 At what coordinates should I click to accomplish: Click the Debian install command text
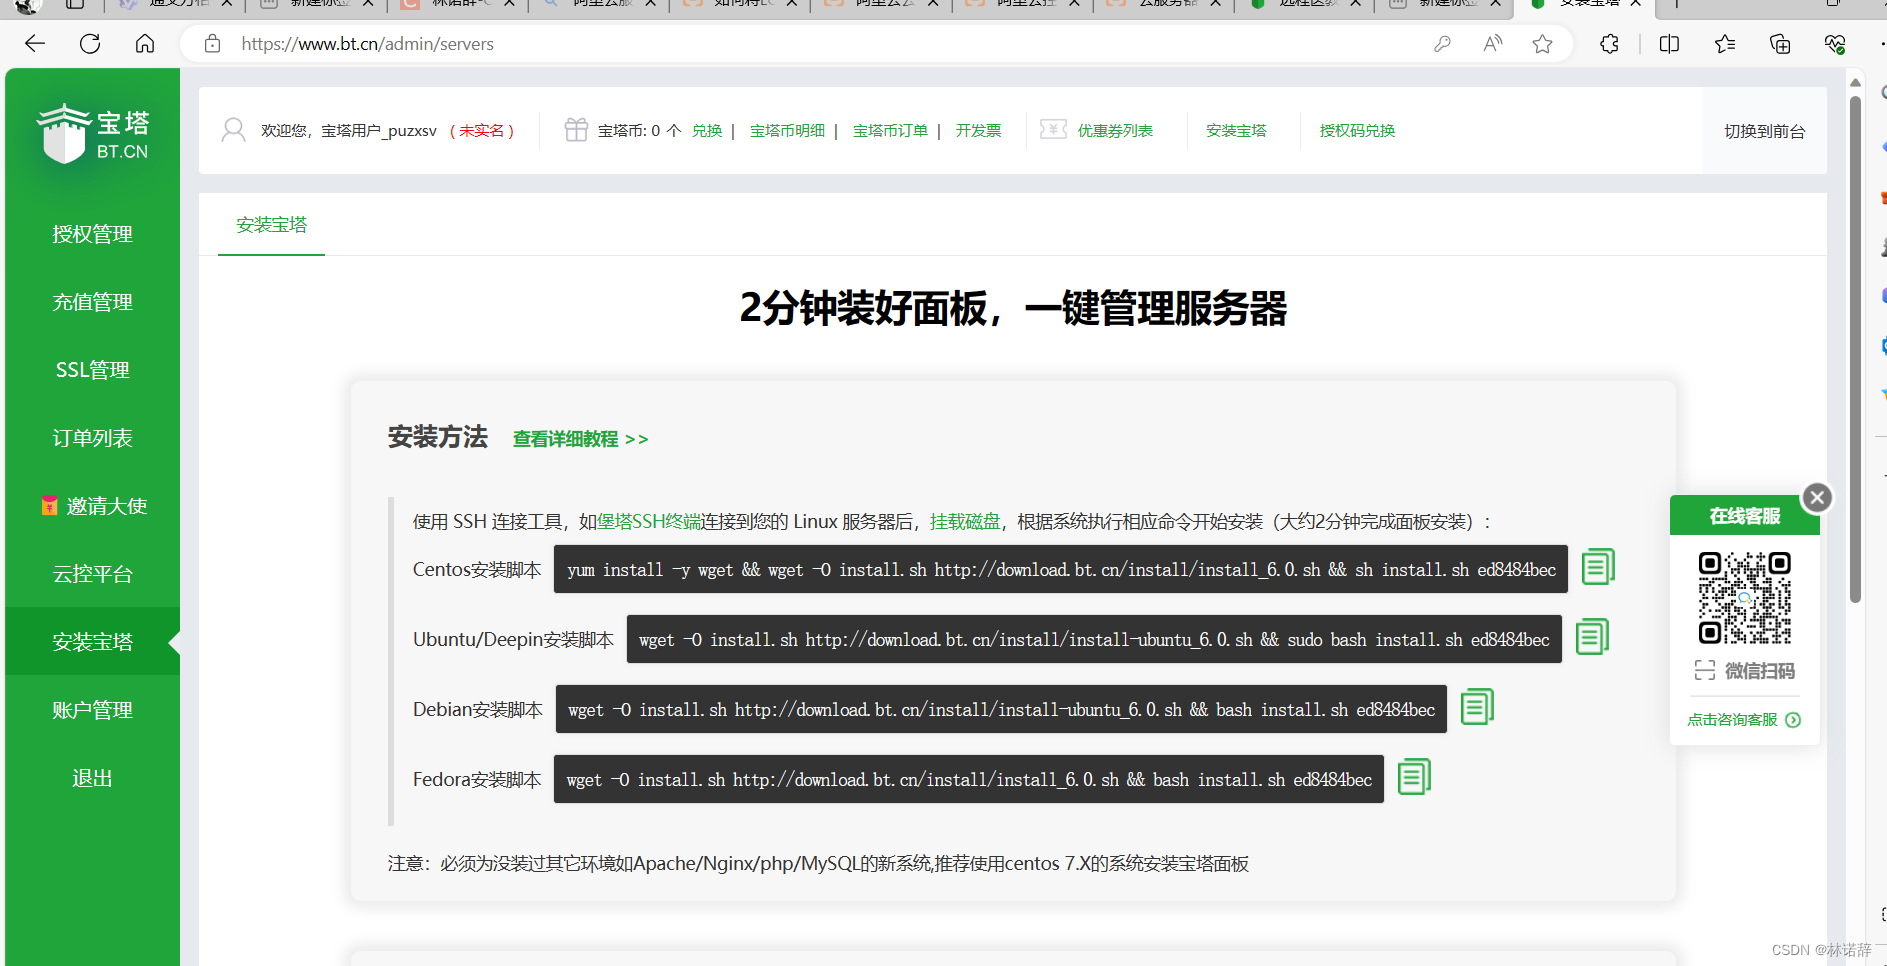(1001, 709)
